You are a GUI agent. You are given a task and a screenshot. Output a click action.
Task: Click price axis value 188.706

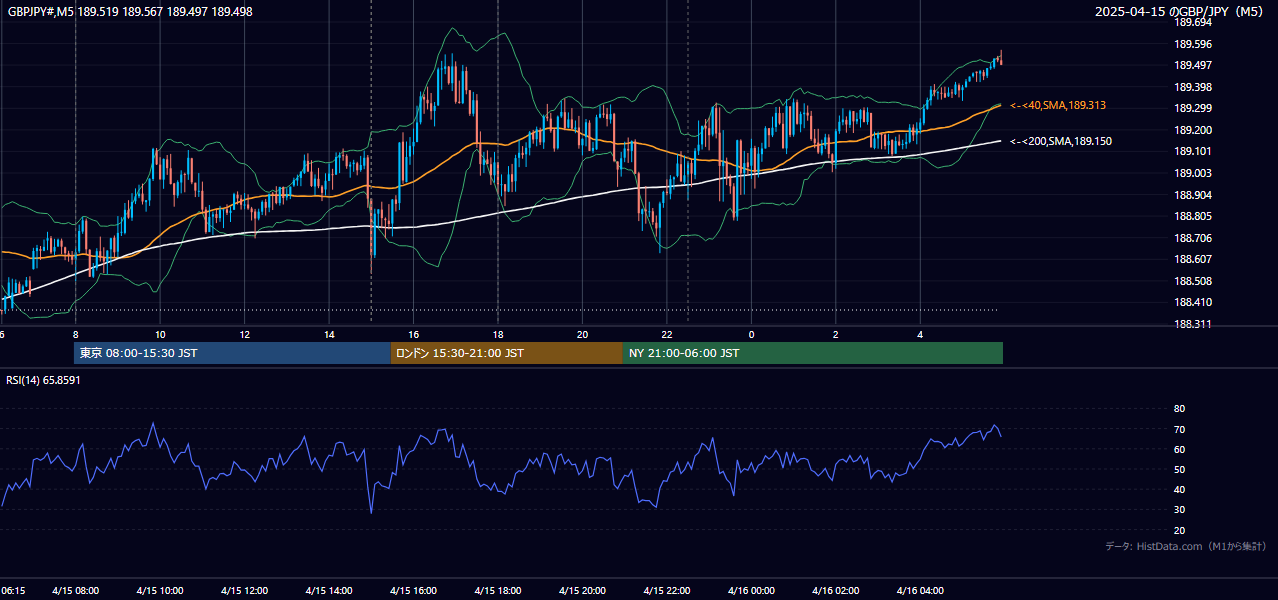point(1193,238)
